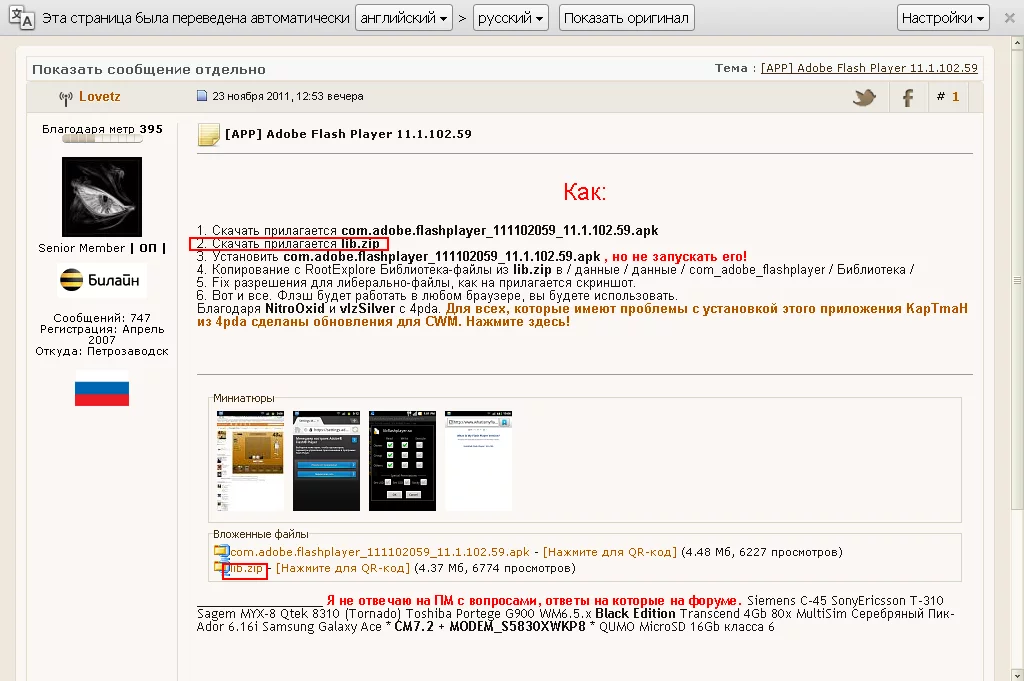Click the Beeline carrier logo
1024x681 pixels.
[x=102, y=280]
